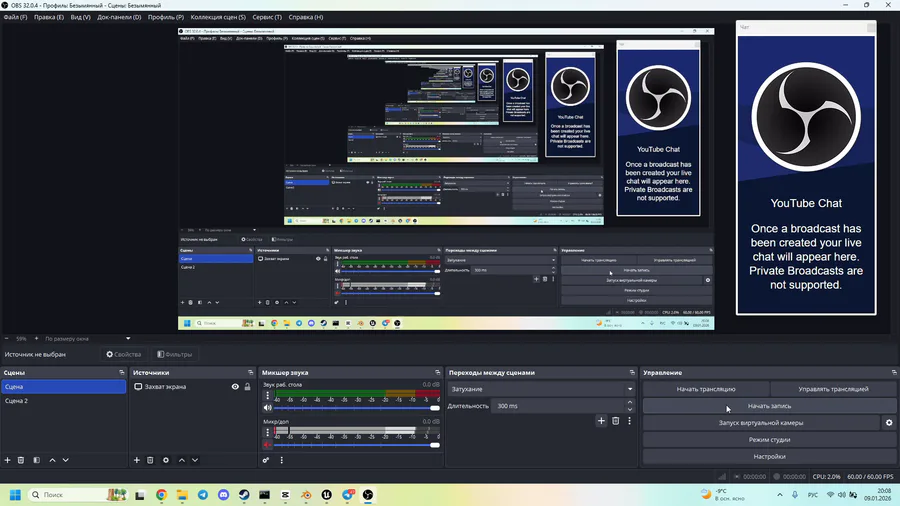Click taskbar Поиск search box
The width and height of the screenshot is (900, 506).
[77, 495]
